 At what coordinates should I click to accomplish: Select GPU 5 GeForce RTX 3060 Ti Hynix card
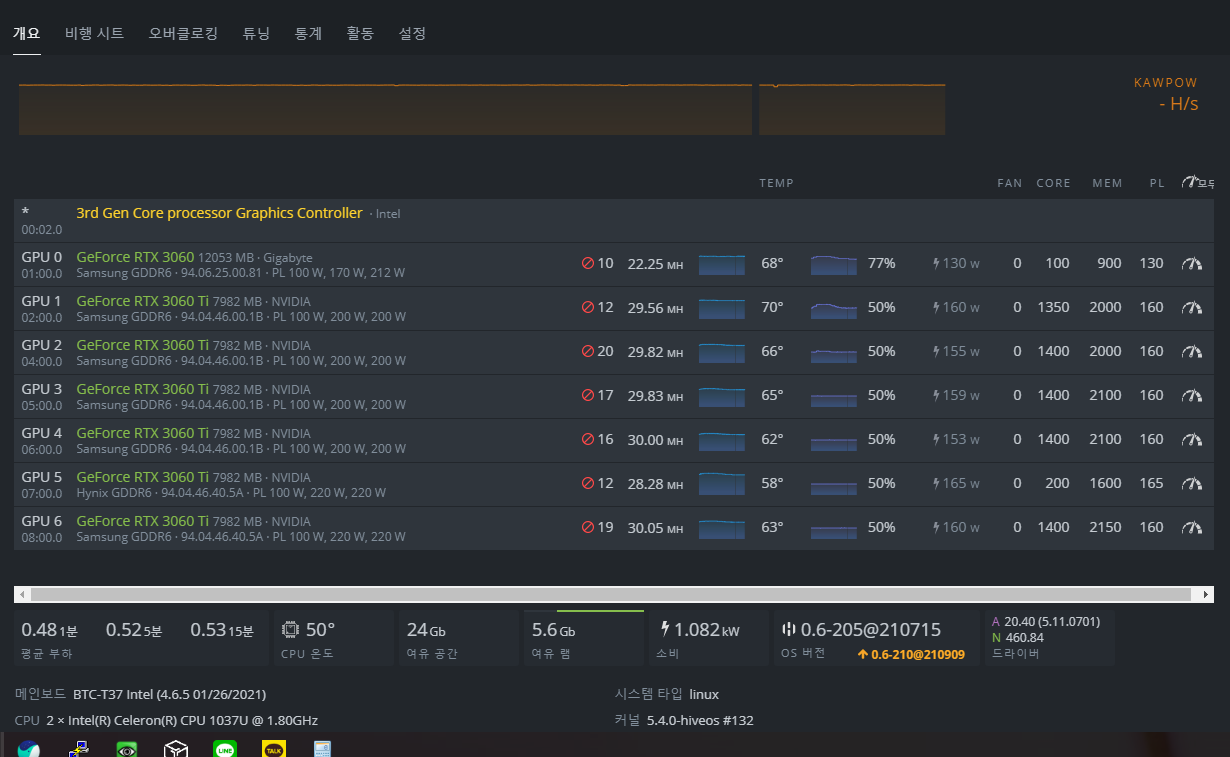point(142,477)
